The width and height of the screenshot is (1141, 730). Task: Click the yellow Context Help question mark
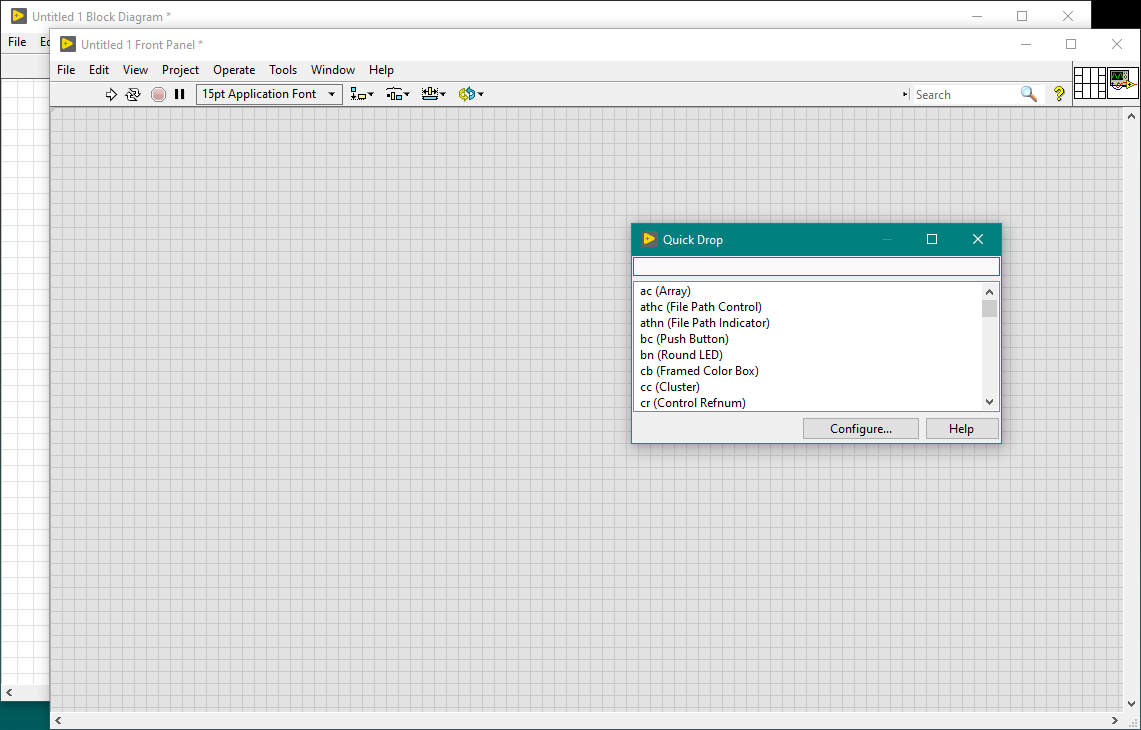(1059, 94)
